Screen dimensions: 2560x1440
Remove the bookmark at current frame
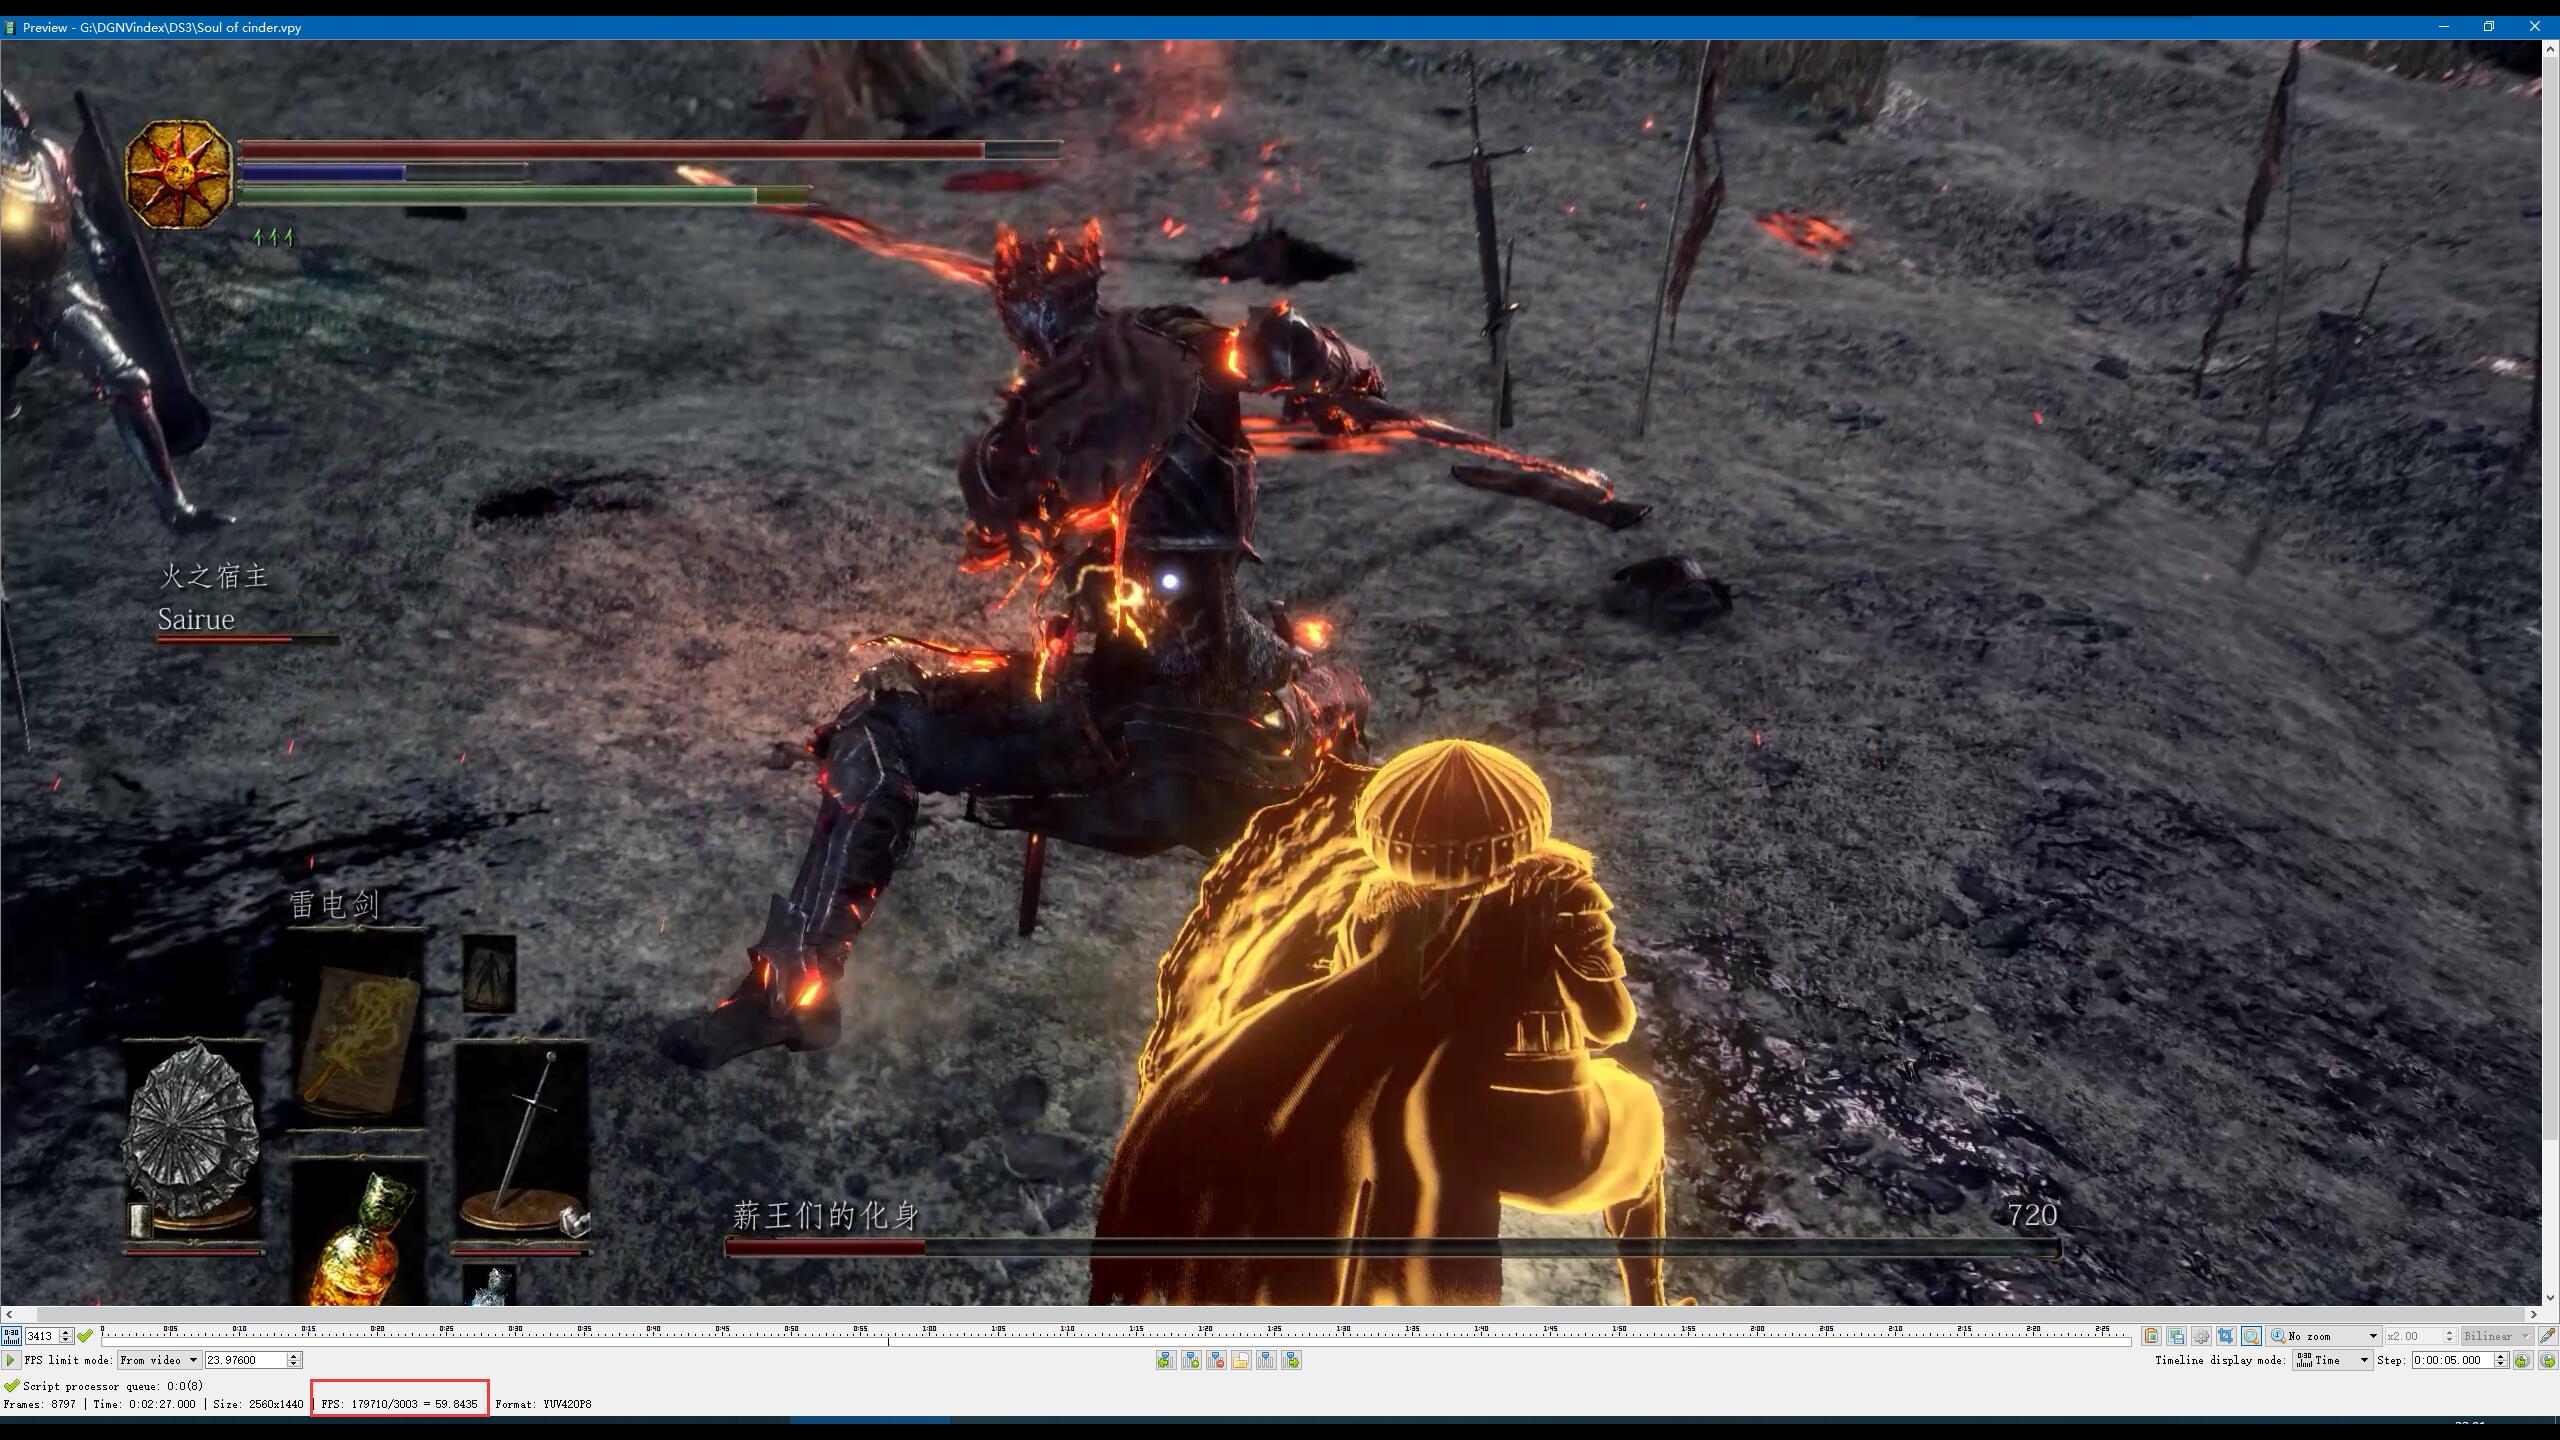[1216, 1360]
